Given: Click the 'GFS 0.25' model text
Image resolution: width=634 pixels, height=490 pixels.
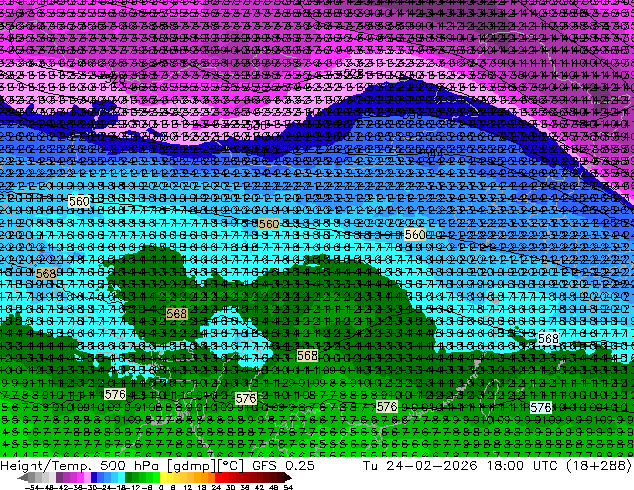Looking at the screenshot, I should click(283, 465).
